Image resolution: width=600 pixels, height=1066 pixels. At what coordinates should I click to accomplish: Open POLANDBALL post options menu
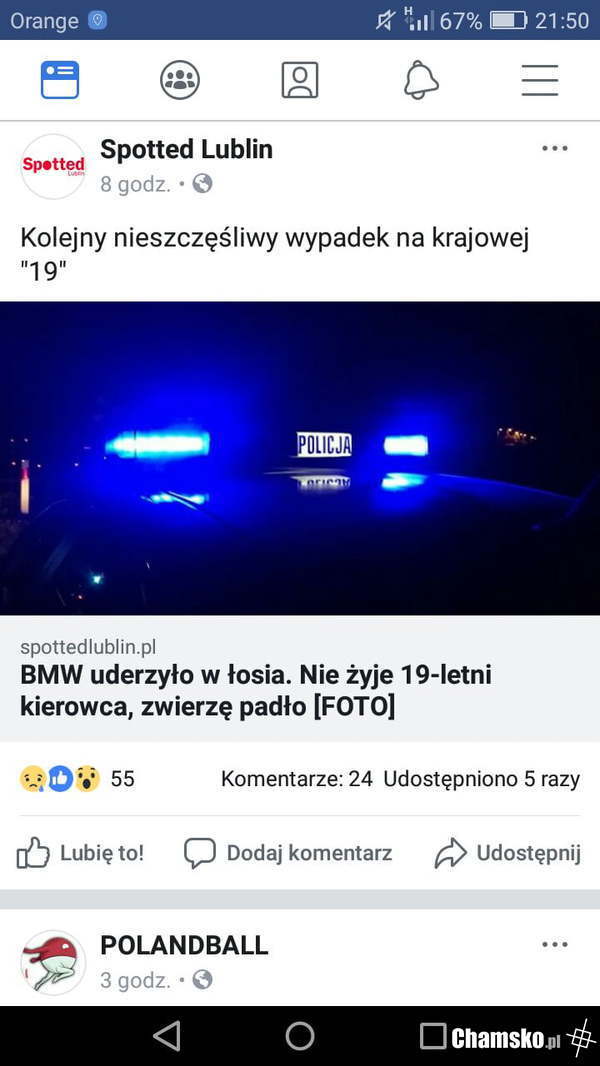[x=554, y=944]
